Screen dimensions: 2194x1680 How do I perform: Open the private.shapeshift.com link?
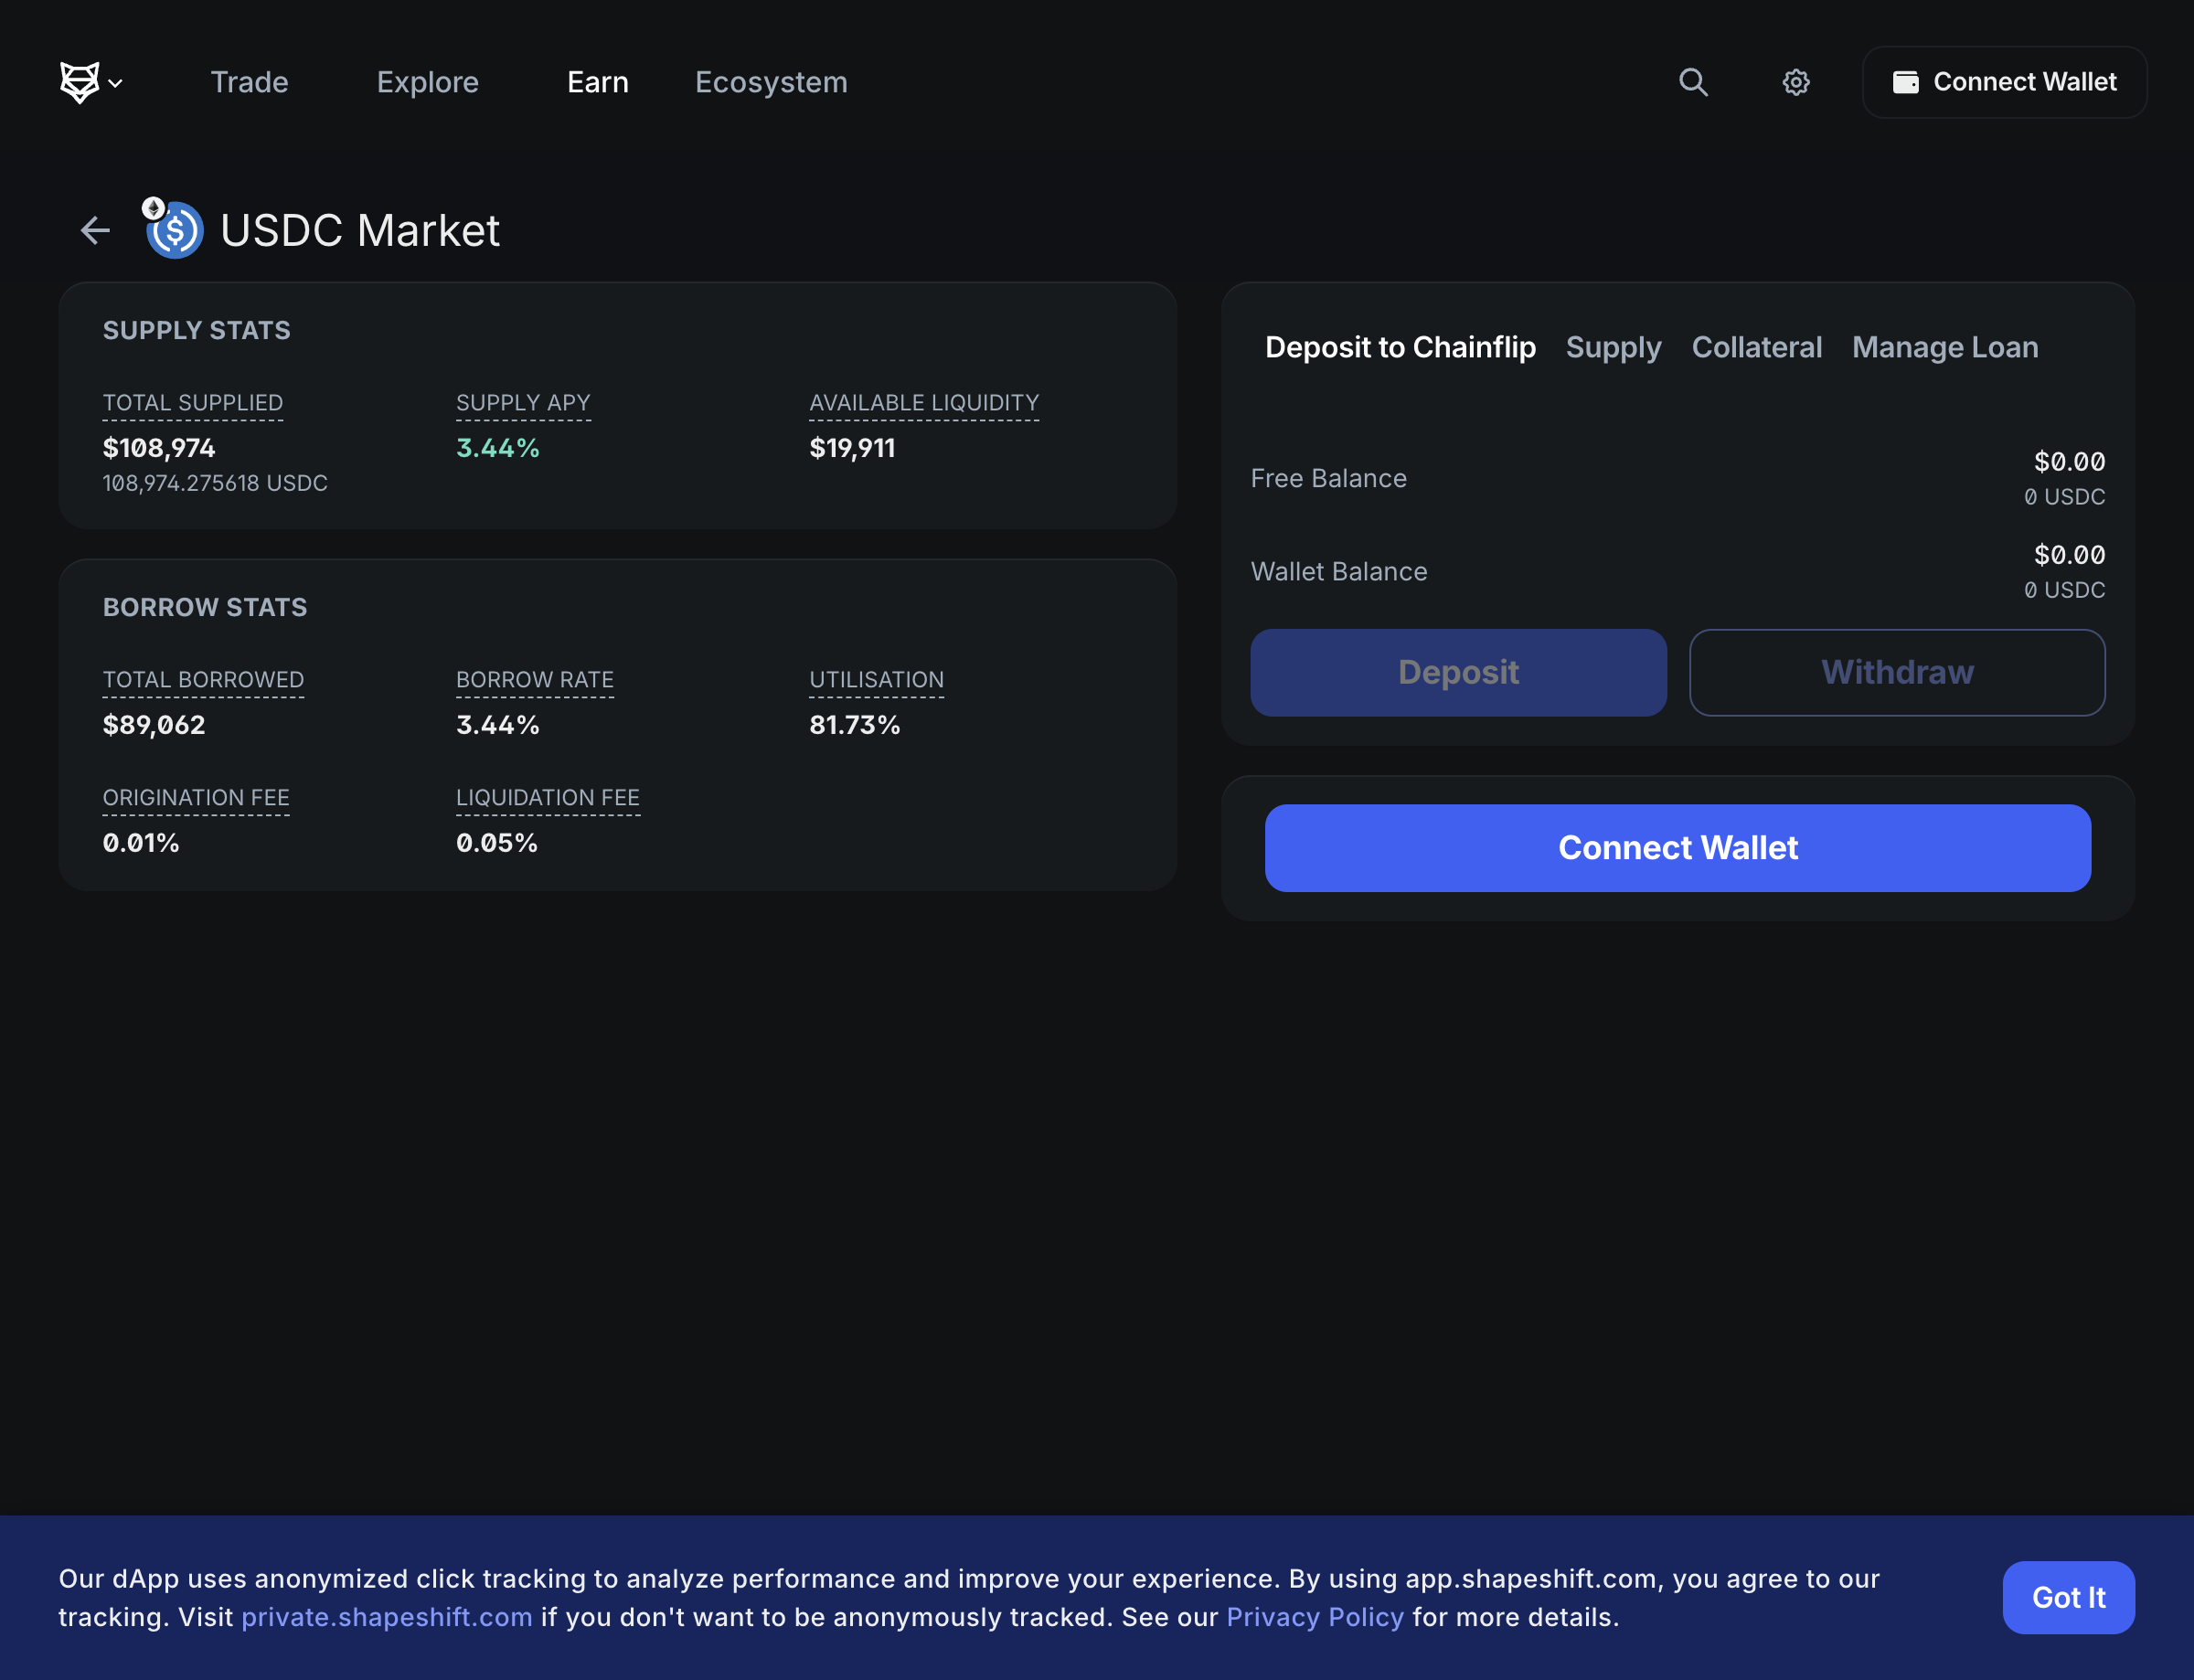[x=387, y=1617]
